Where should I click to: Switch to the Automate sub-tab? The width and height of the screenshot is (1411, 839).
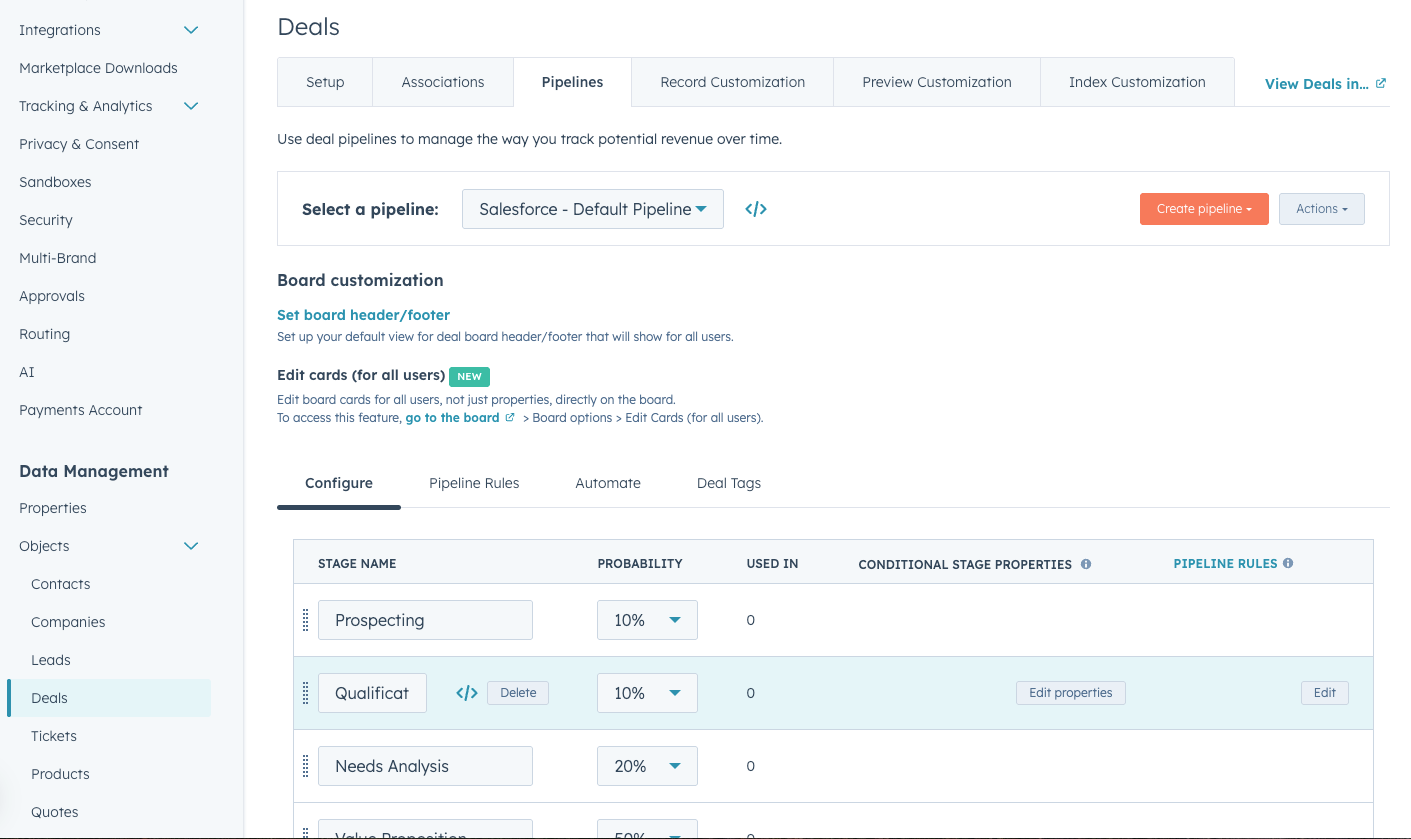(x=608, y=483)
